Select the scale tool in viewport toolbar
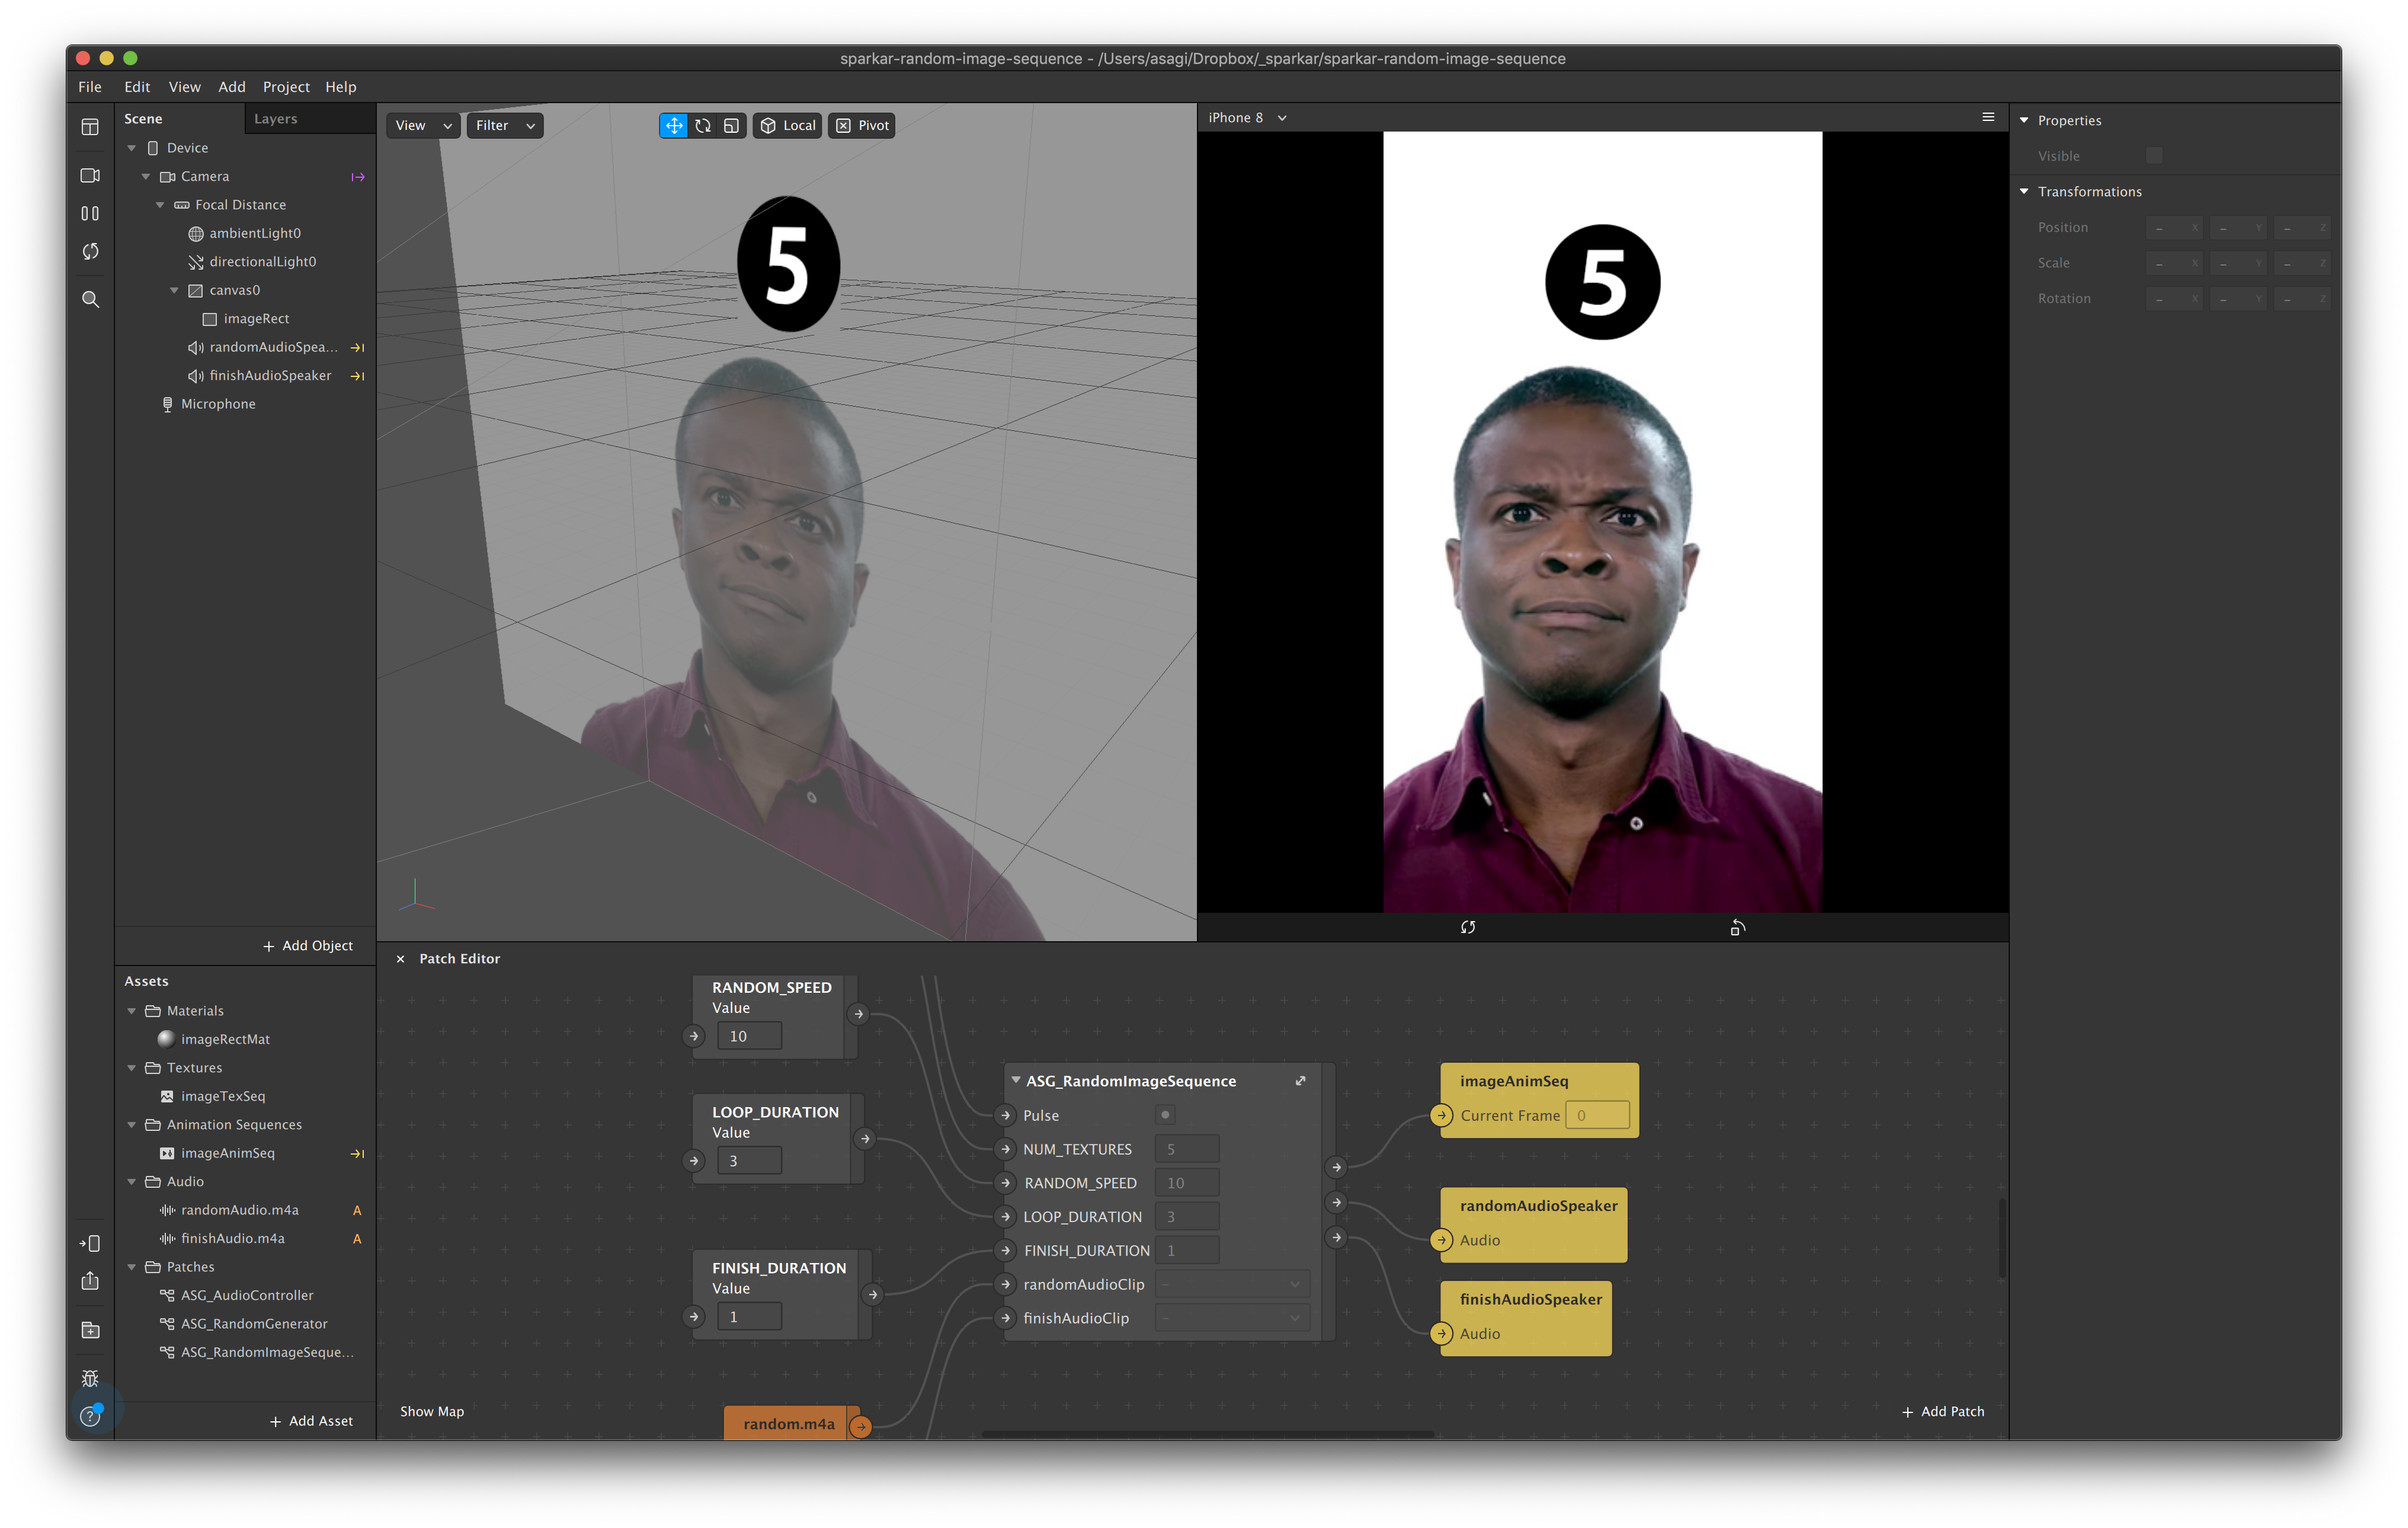Screen dimensions: 2408x1528 [732, 125]
